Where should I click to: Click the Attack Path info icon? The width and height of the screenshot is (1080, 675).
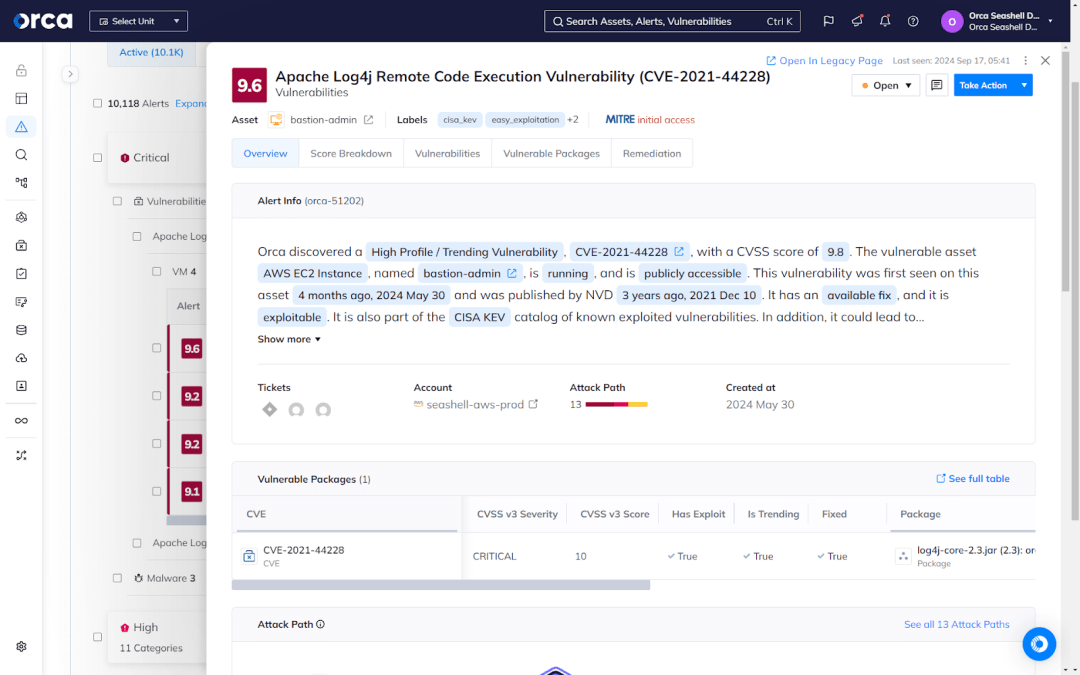click(x=320, y=624)
